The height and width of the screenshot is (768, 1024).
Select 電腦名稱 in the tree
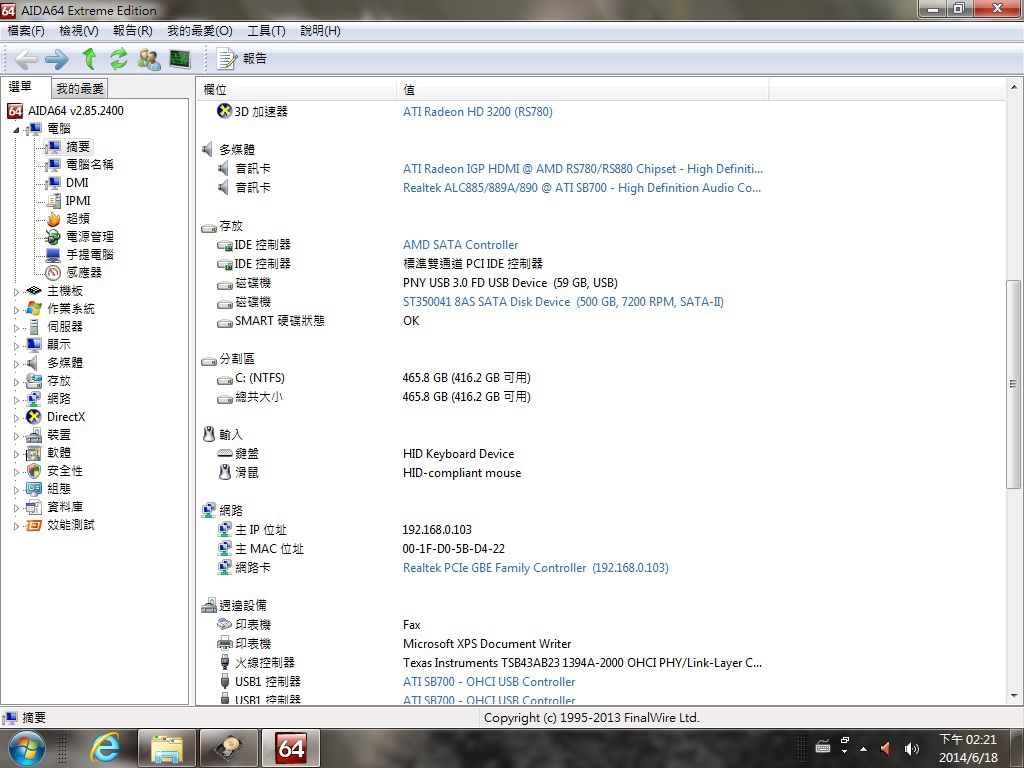89,165
